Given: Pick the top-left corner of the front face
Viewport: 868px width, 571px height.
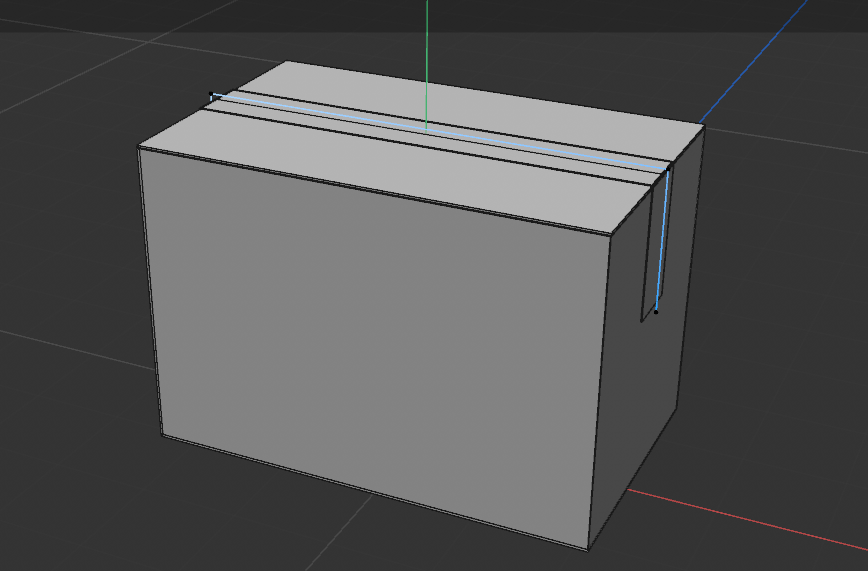Looking at the screenshot, I should [x=139, y=147].
